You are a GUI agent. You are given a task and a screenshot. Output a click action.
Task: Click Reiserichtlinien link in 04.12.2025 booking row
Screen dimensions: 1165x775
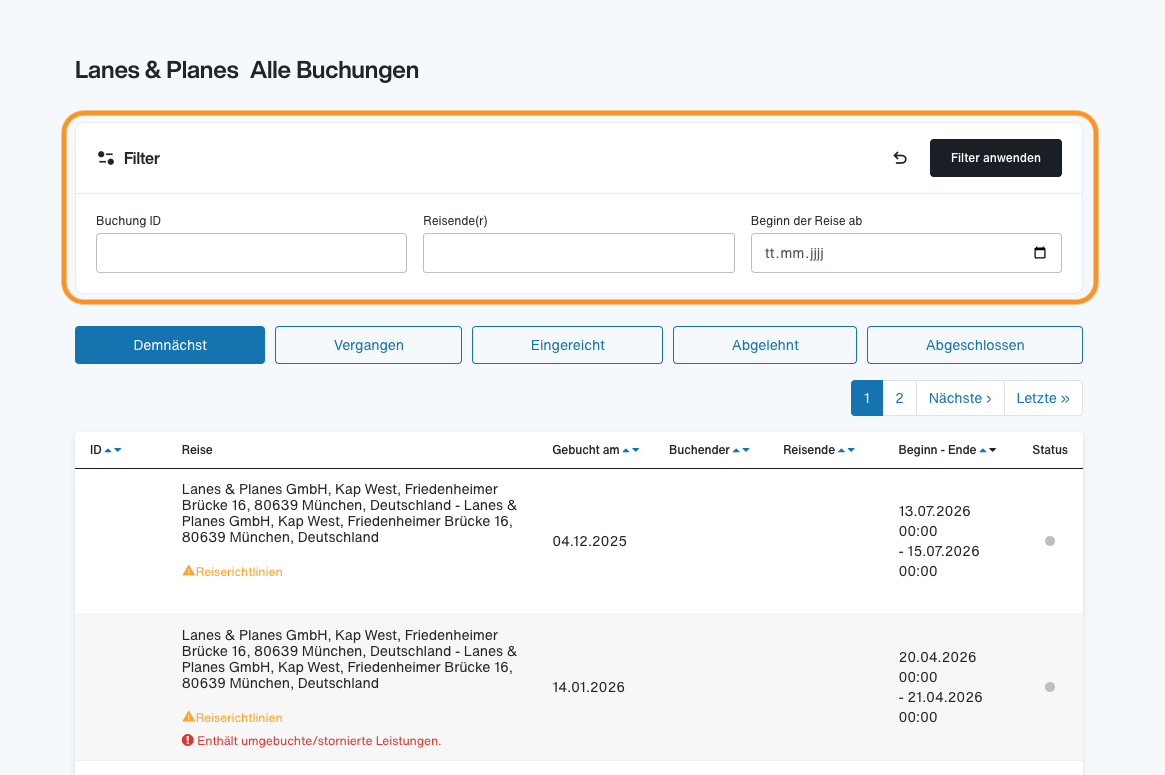pyautogui.click(x=239, y=571)
